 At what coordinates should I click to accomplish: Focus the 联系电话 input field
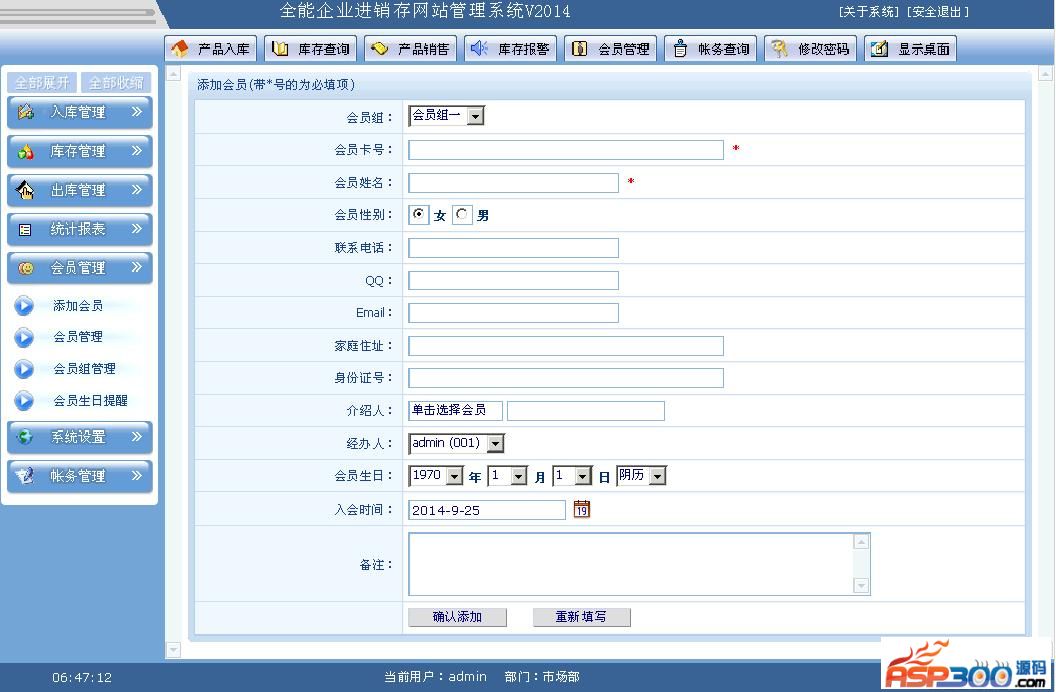(513, 248)
